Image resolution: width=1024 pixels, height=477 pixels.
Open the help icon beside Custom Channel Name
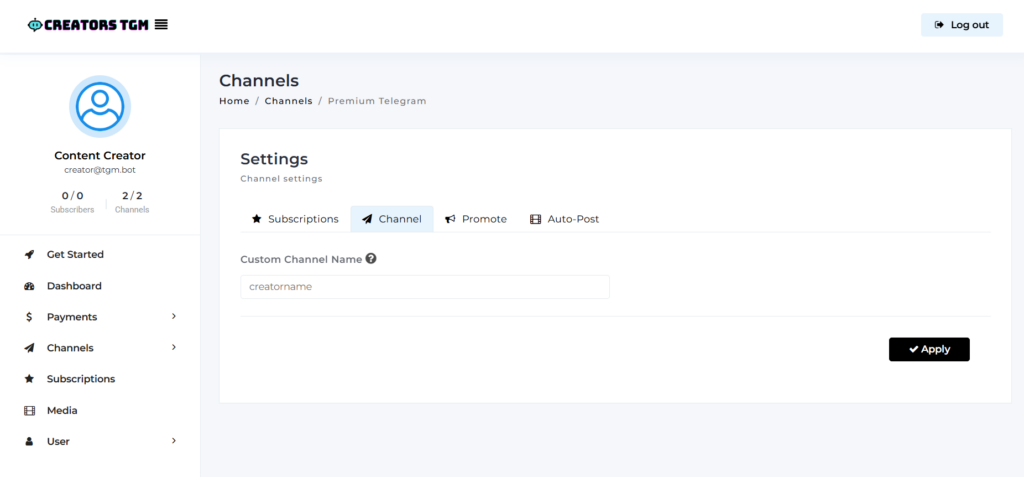371,259
